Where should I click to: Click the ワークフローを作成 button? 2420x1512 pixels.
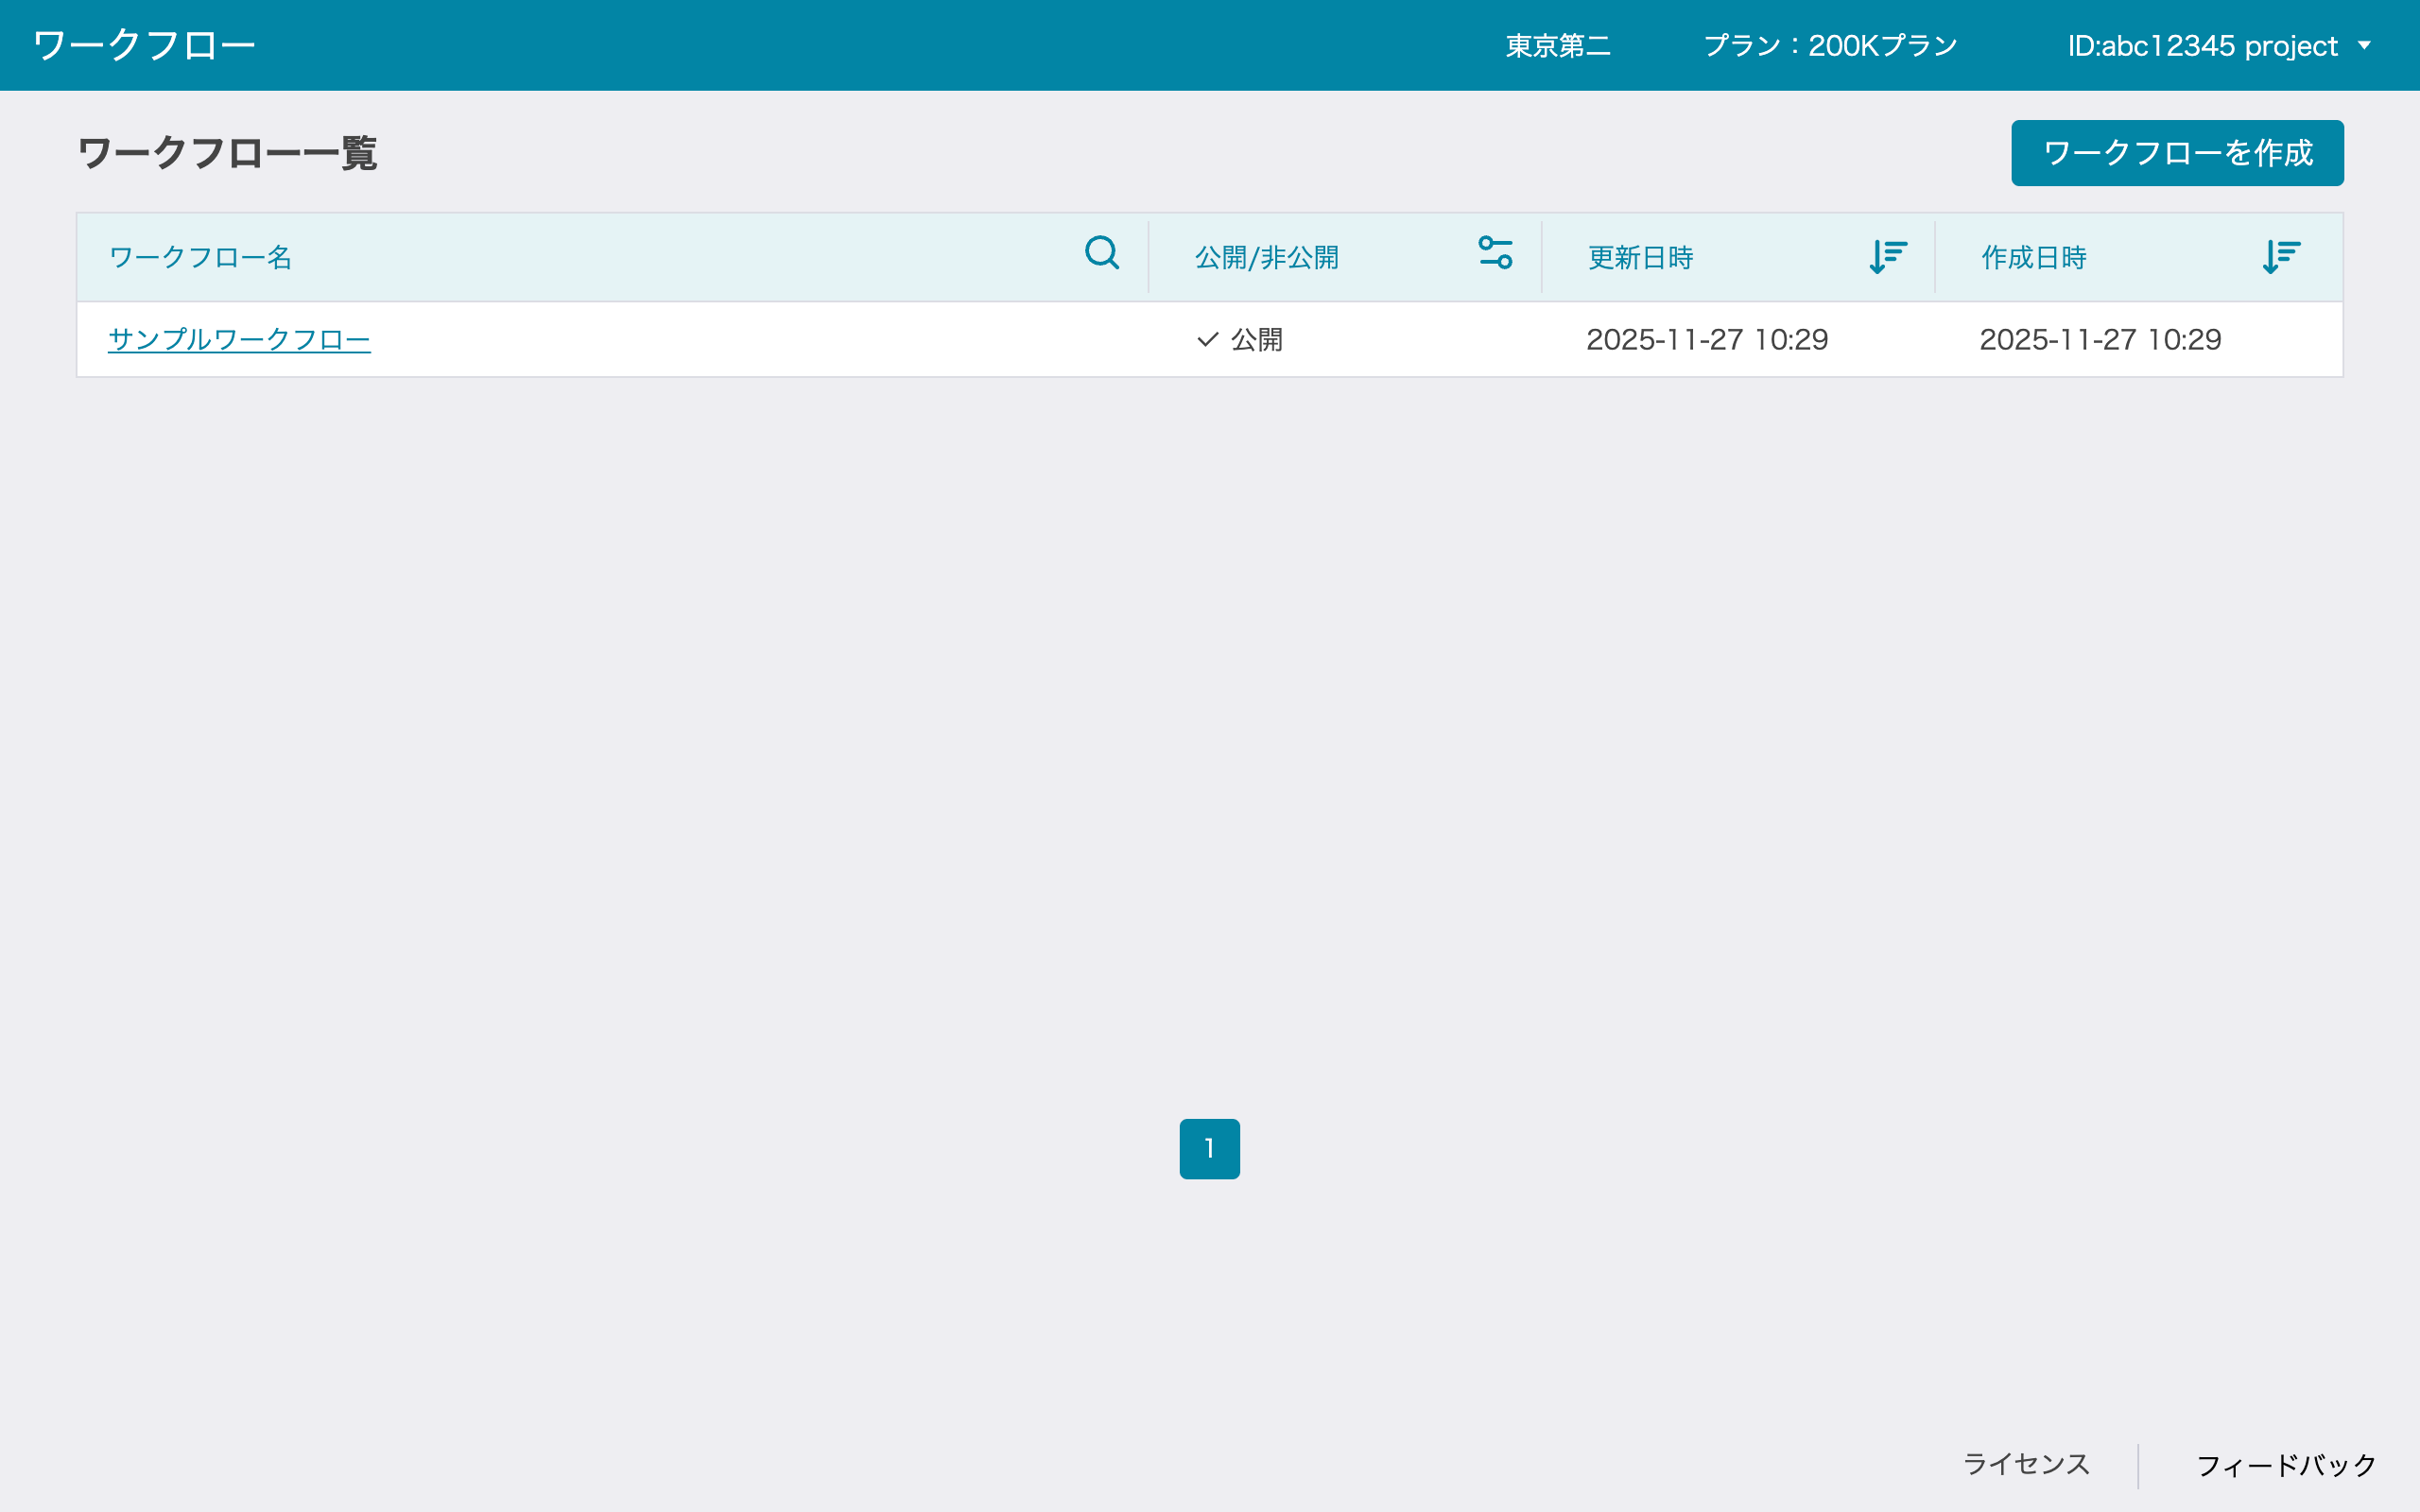2177,153
